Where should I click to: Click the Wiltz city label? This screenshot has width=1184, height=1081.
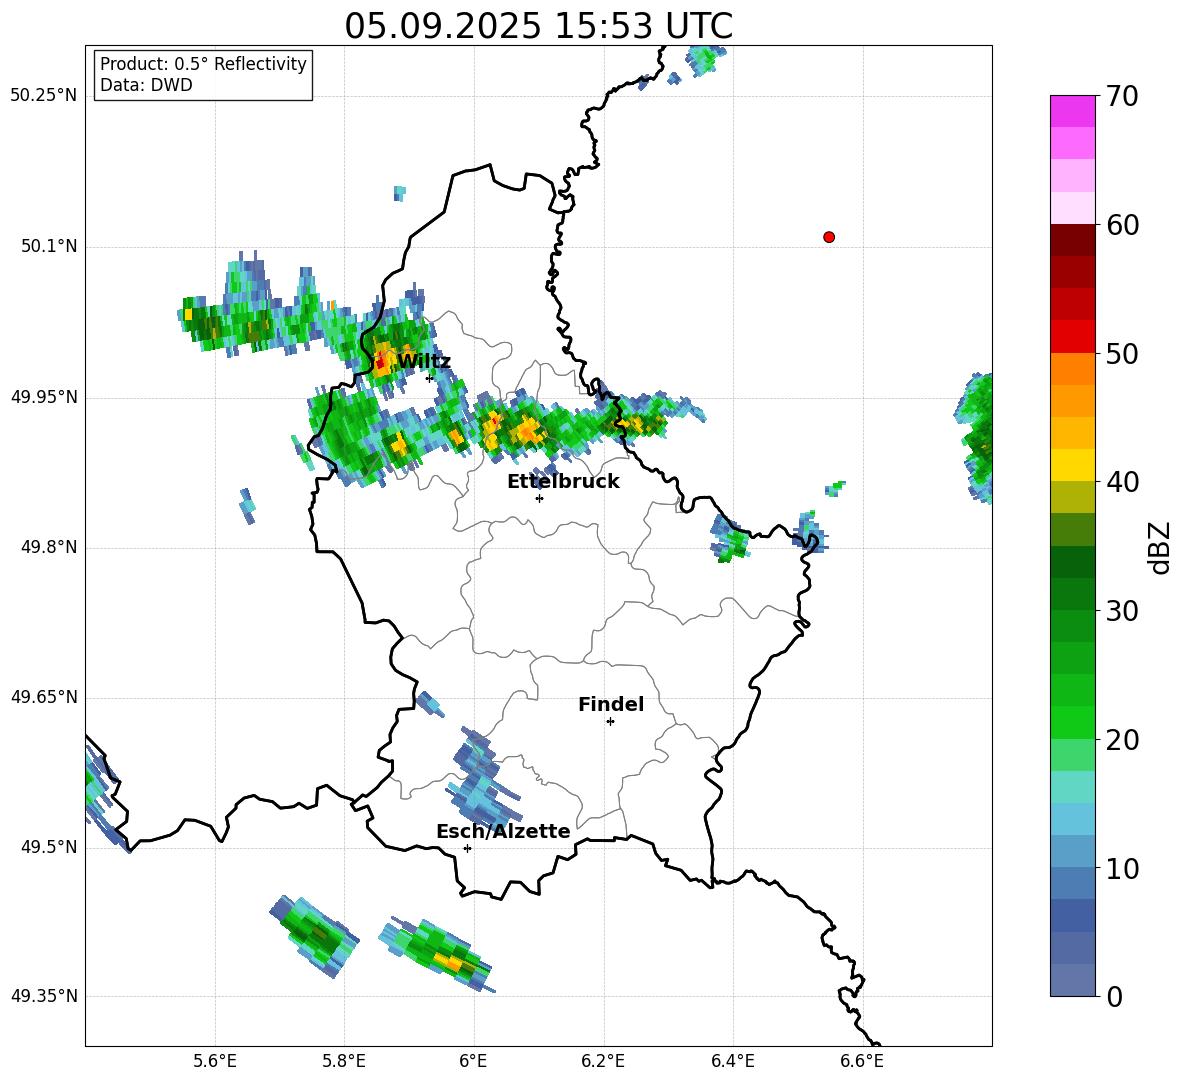coord(424,362)
